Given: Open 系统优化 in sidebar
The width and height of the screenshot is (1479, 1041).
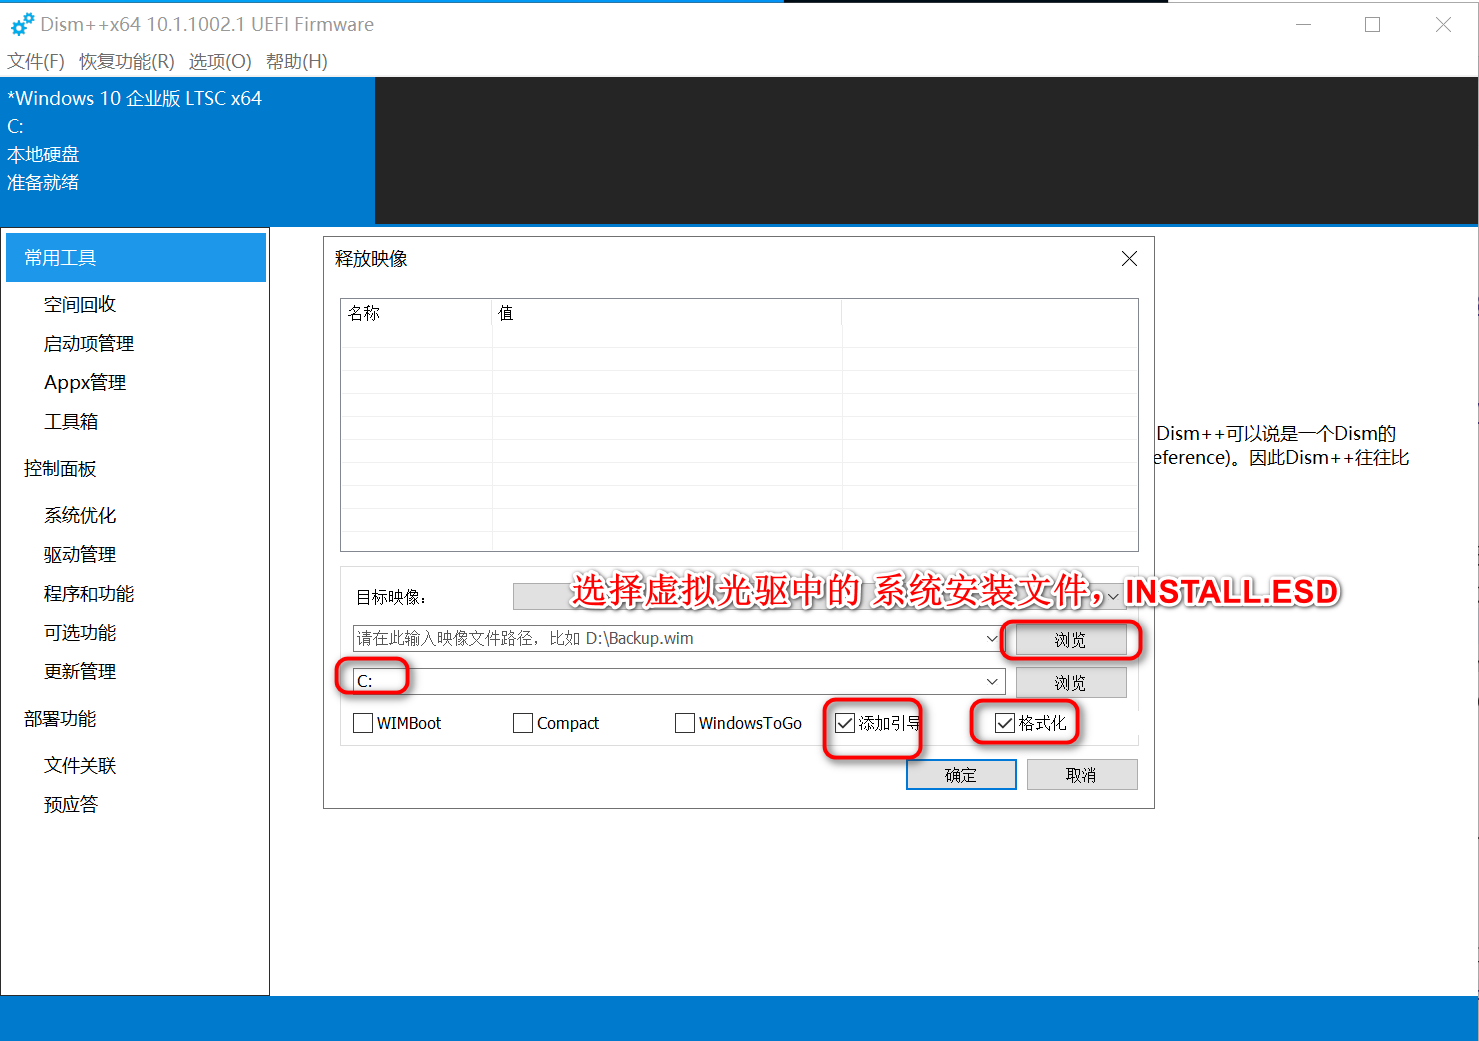Looking at the screenshot, I should (x=80, y=516).
